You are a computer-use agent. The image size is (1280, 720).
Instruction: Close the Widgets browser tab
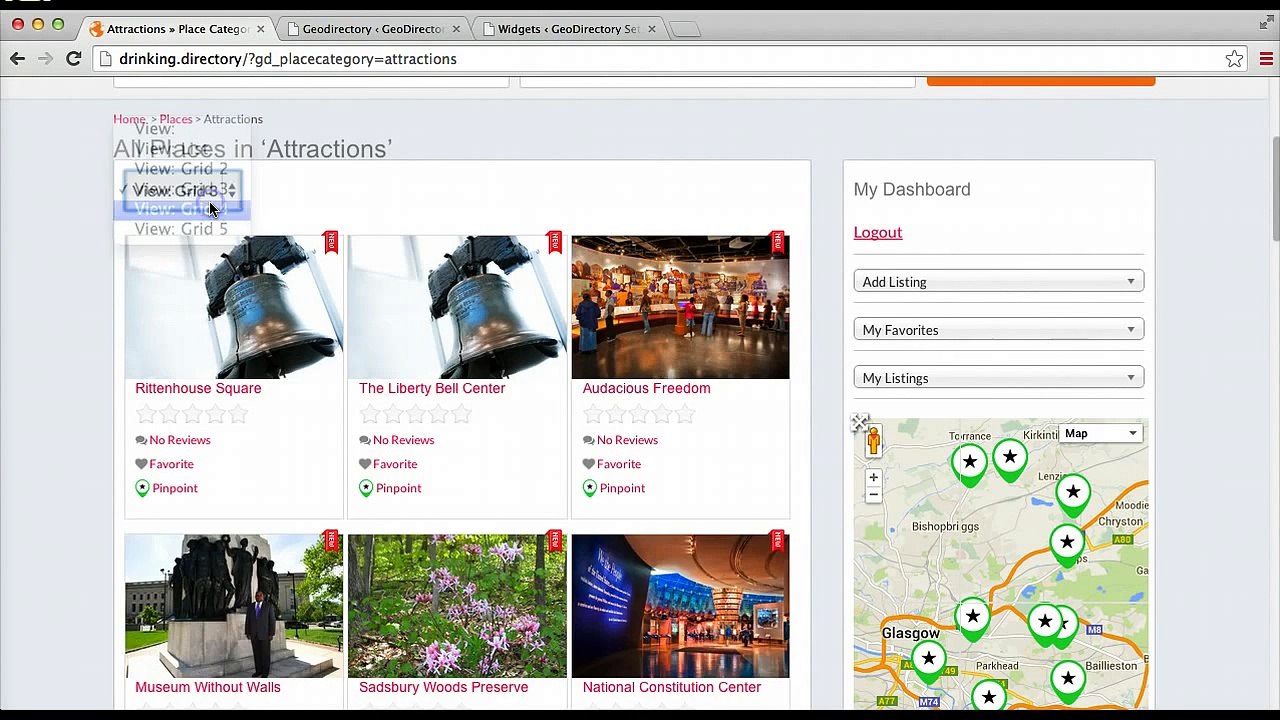pos(652,29)
